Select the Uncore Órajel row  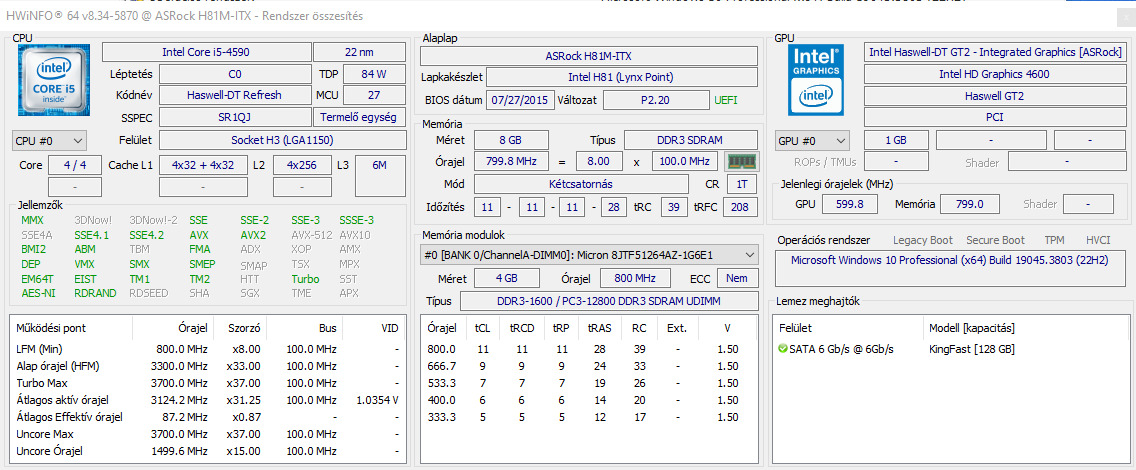[x=207, y=451]
